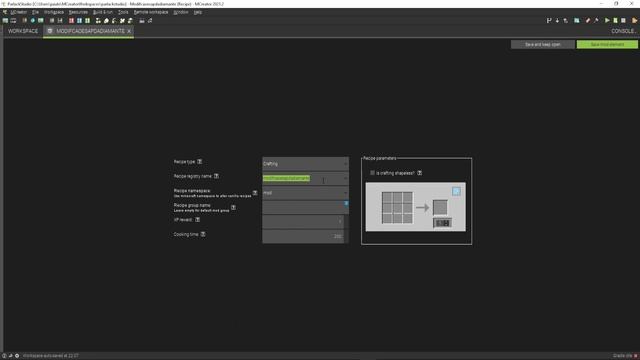
Task: Open help for Recipe namespace
Action: click(255, 193)
